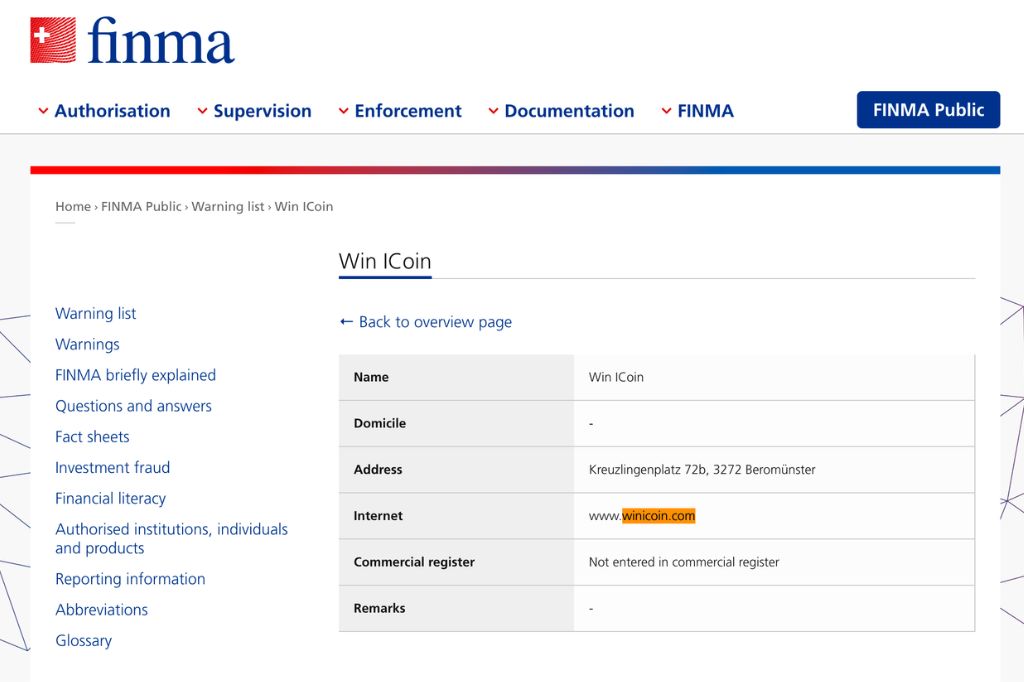The image size is (1024, 682).
Task: Click the FINMA logo in the header
Action: tap(132, 41)
